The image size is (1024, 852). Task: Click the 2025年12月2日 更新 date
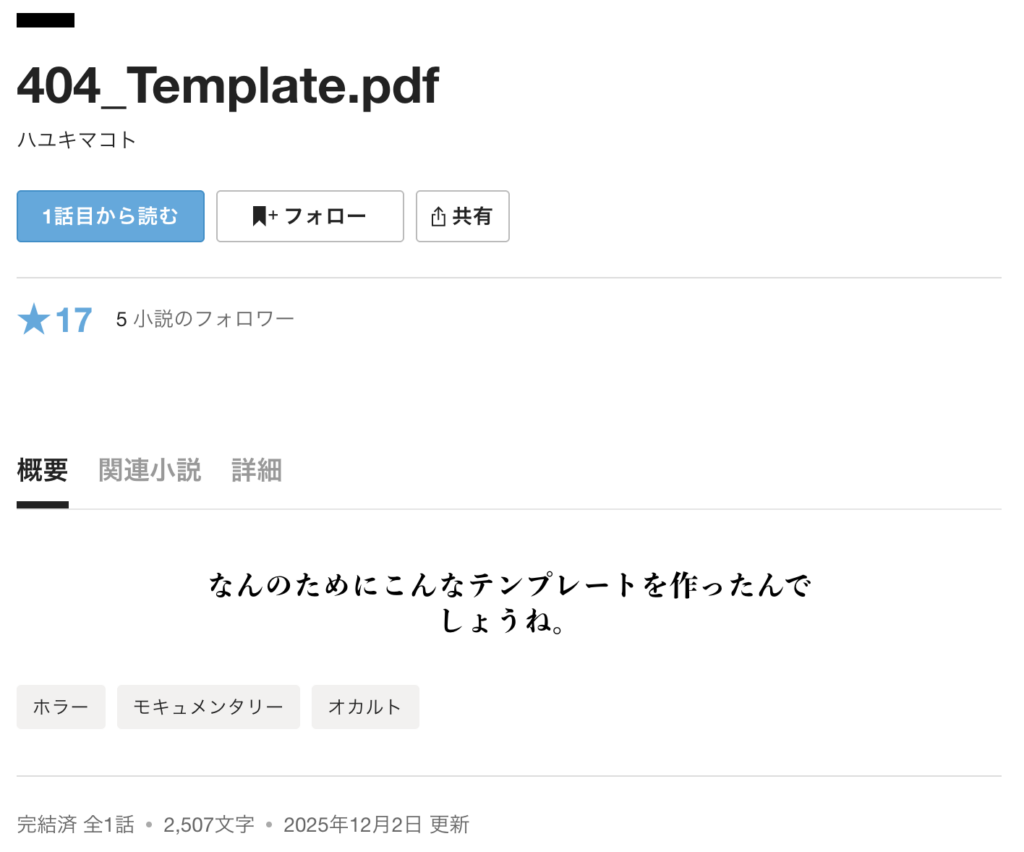click(376, 825)
